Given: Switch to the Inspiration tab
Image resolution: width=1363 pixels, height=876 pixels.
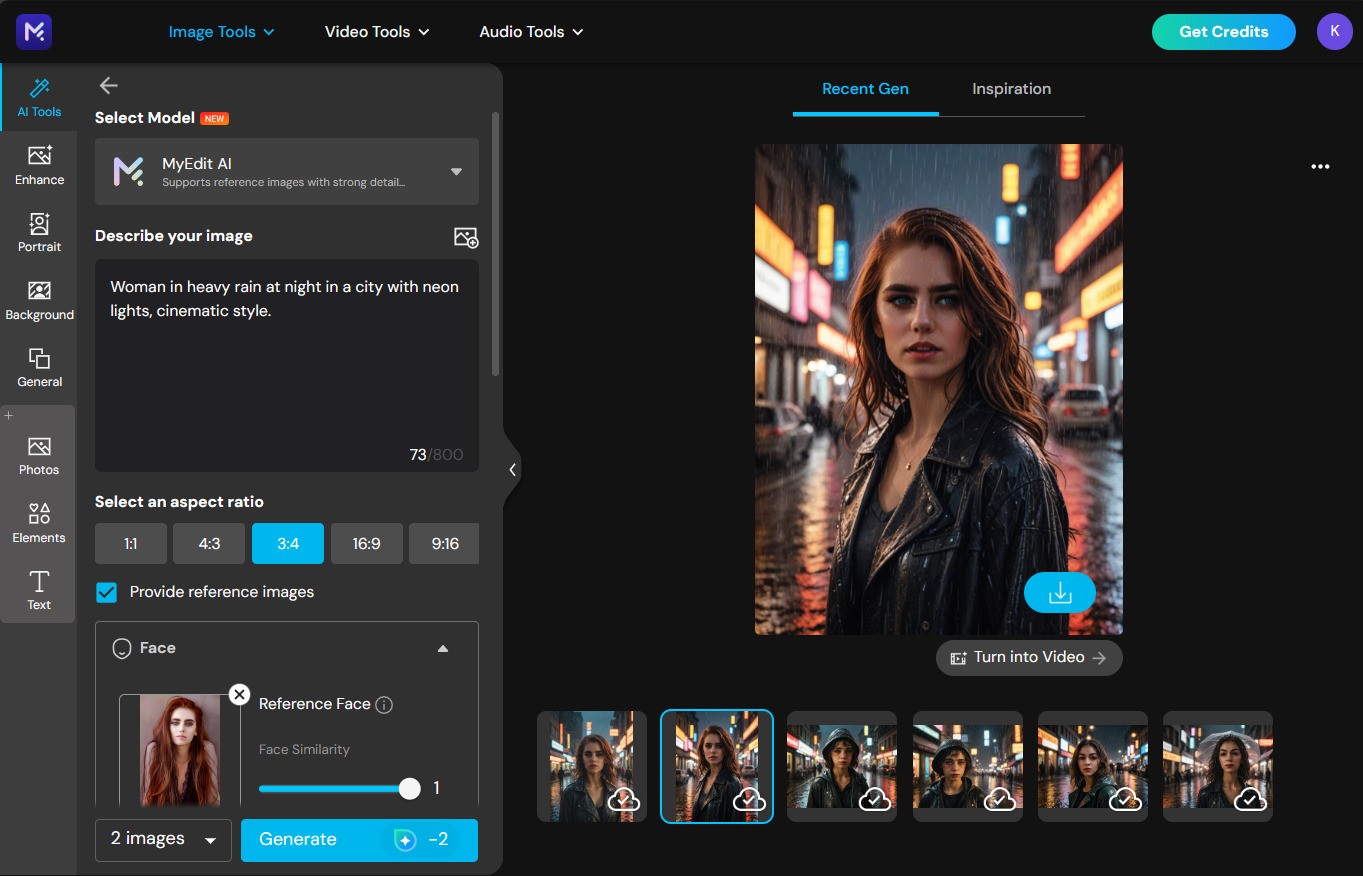Looking at the screenshot, I should coord(1010,89).
